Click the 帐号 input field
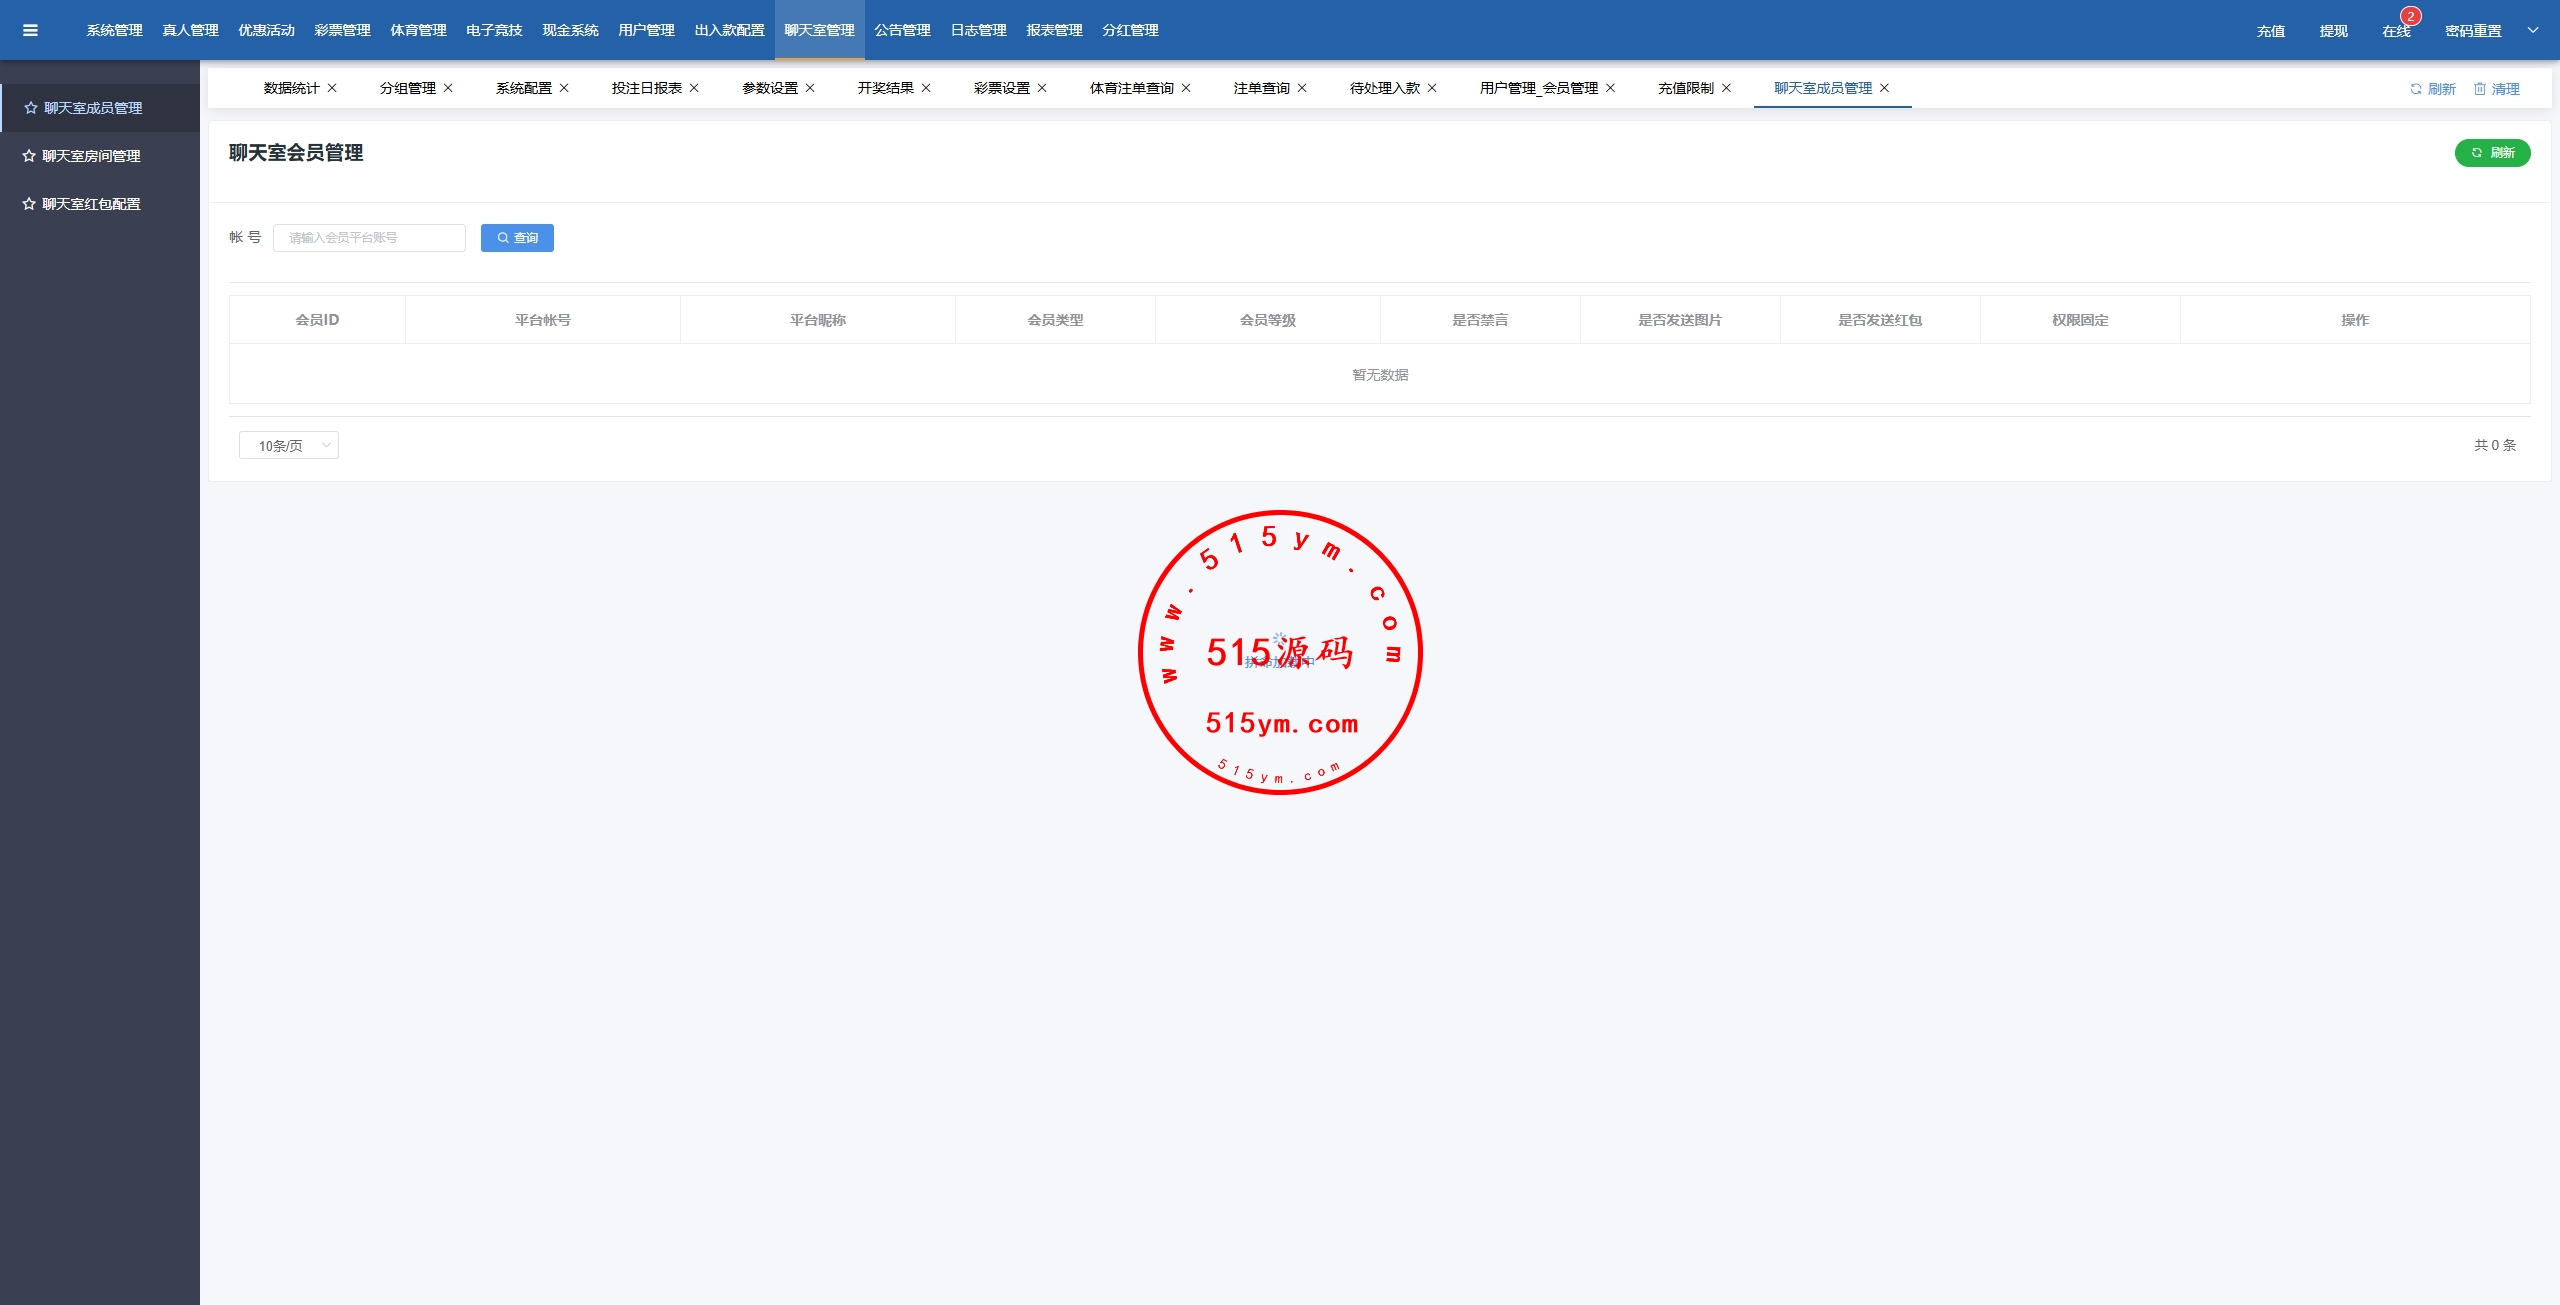 point(369,238)
